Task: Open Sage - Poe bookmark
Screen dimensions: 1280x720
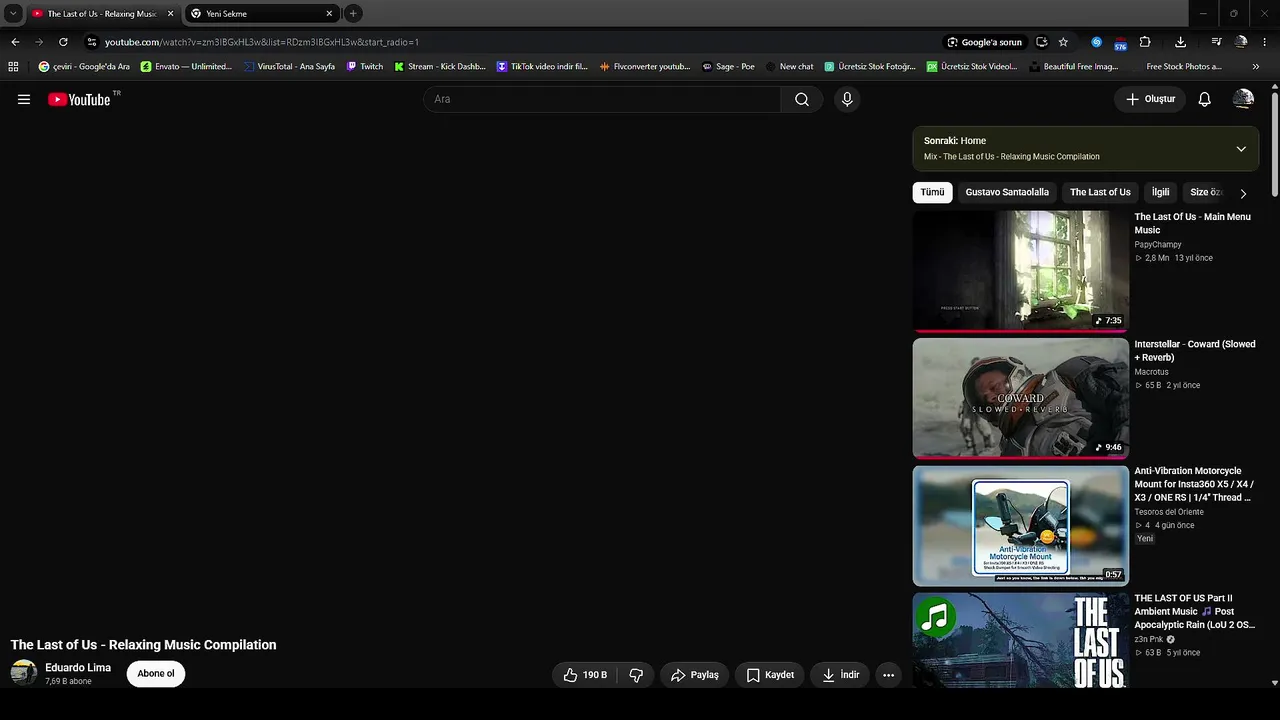Action: 728,67
